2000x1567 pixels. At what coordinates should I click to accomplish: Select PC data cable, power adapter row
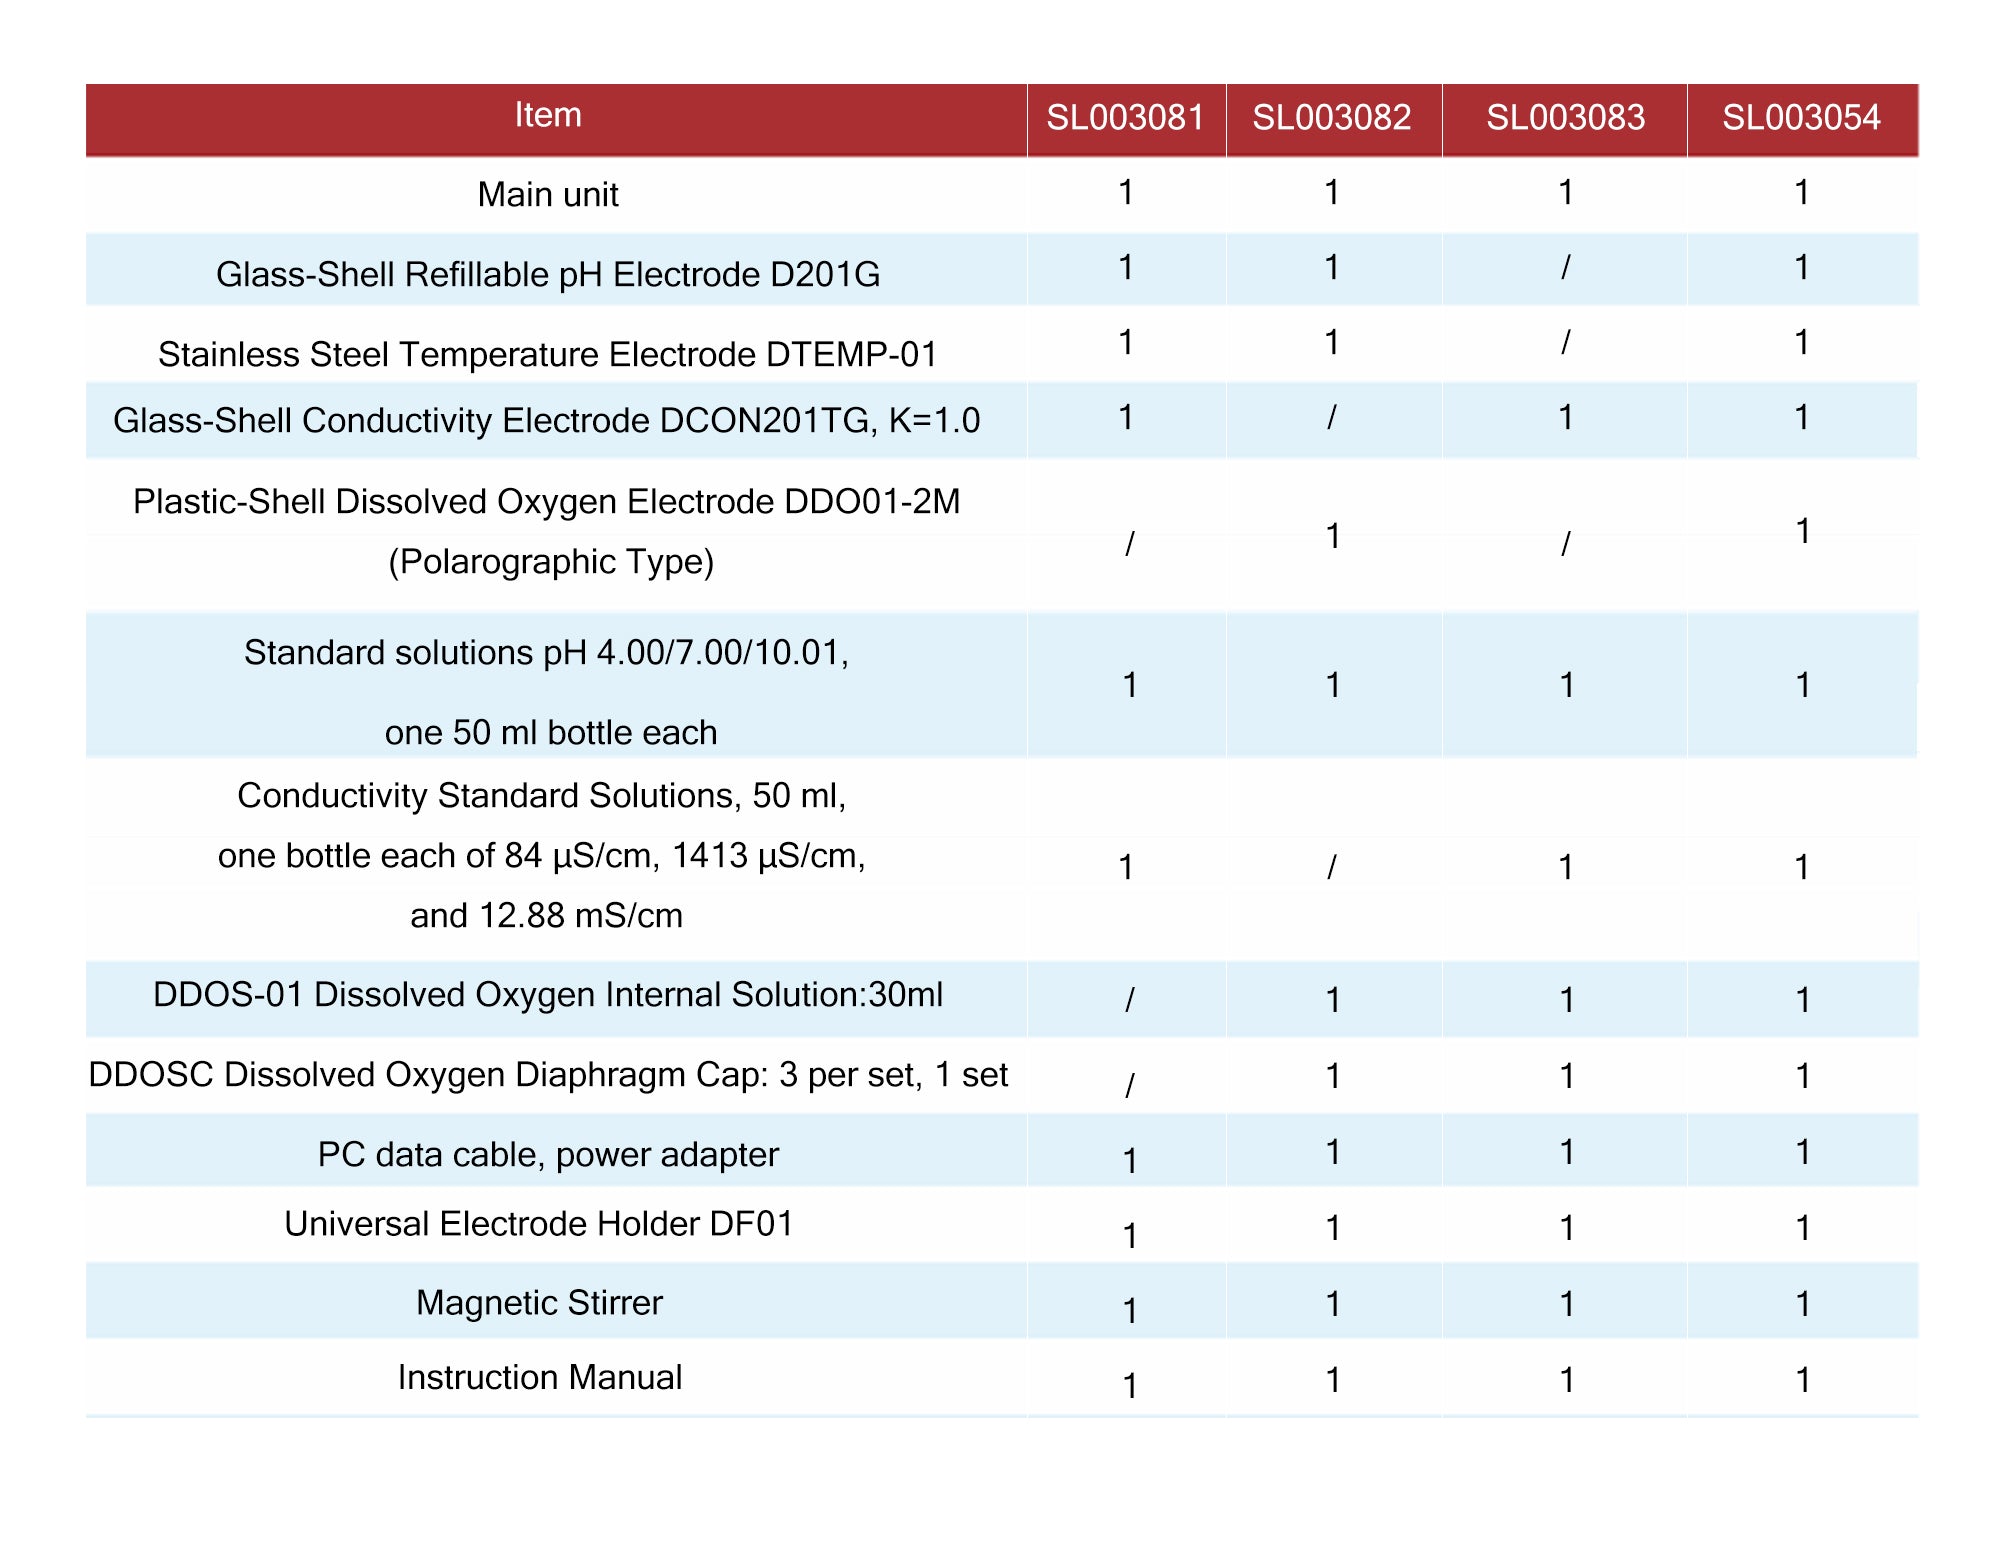coord(548,1154)
